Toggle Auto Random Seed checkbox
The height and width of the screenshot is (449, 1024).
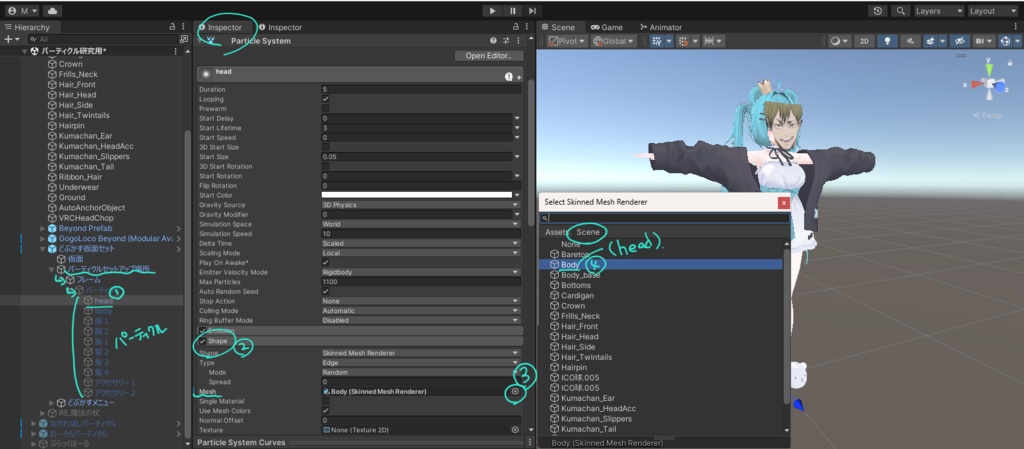pos(326,291)
